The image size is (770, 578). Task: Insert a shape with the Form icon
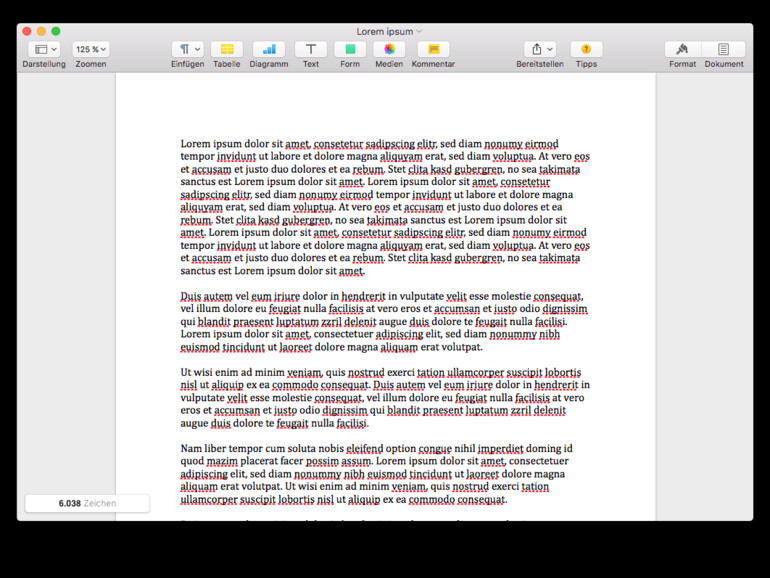(350, 49)
